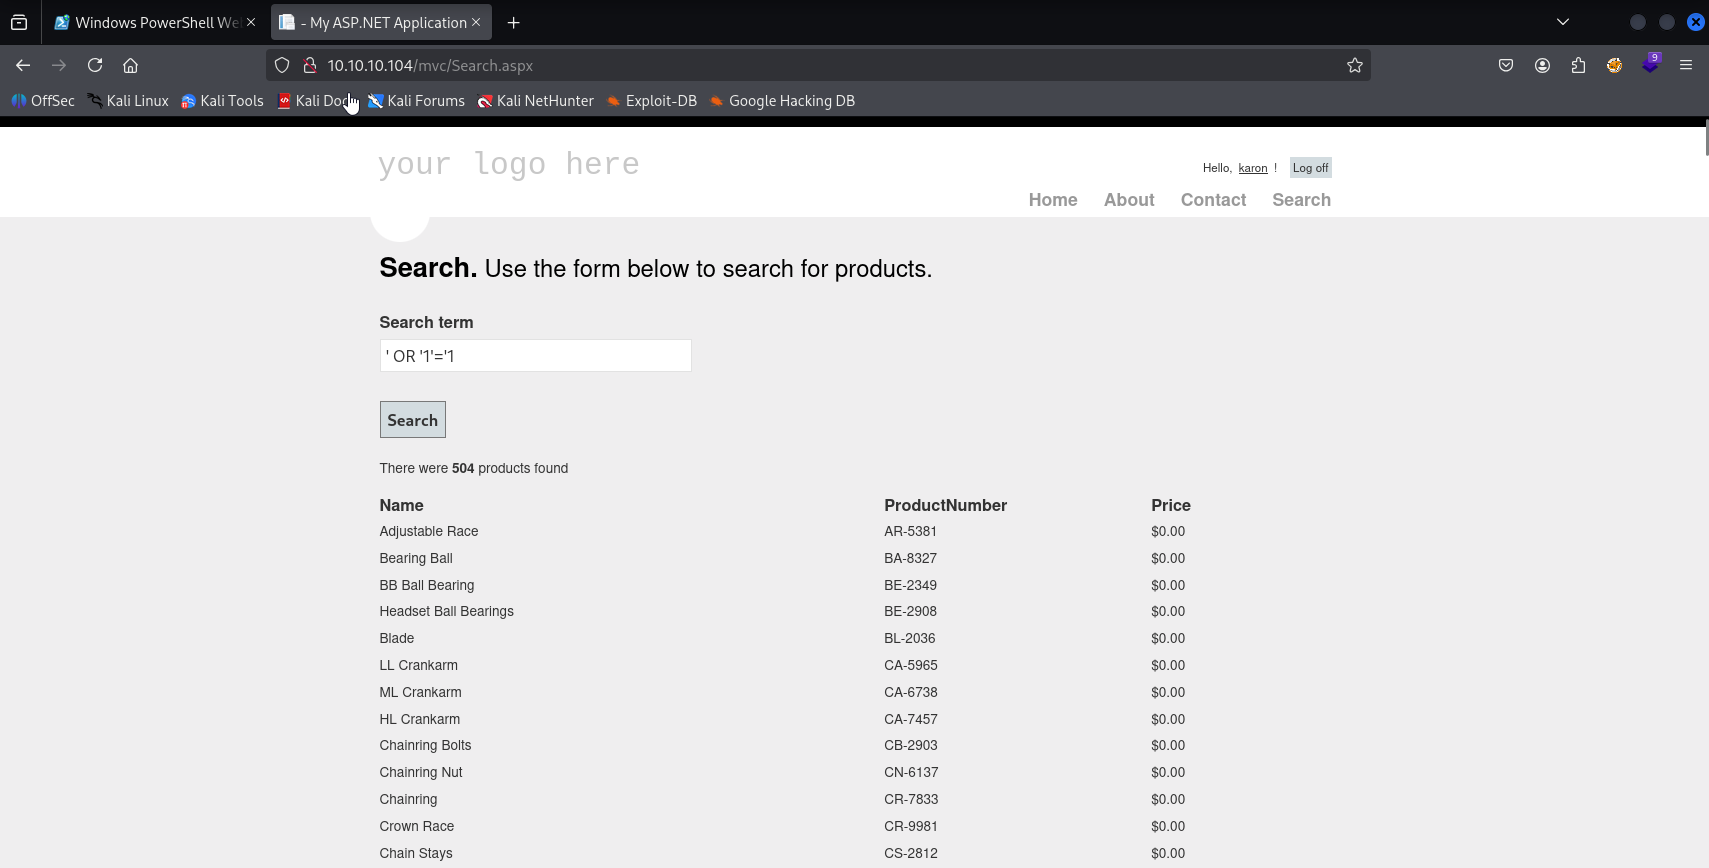Click the orange extension icon in toolbar
The image size is (1709, 868).
(x=1614, y=65)
